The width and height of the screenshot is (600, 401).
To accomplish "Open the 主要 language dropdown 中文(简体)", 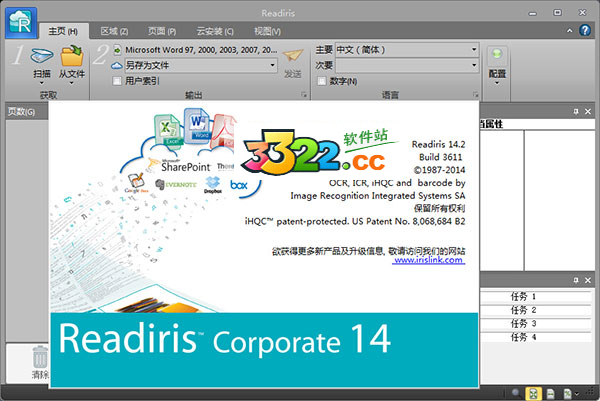I will click(474, 50).
